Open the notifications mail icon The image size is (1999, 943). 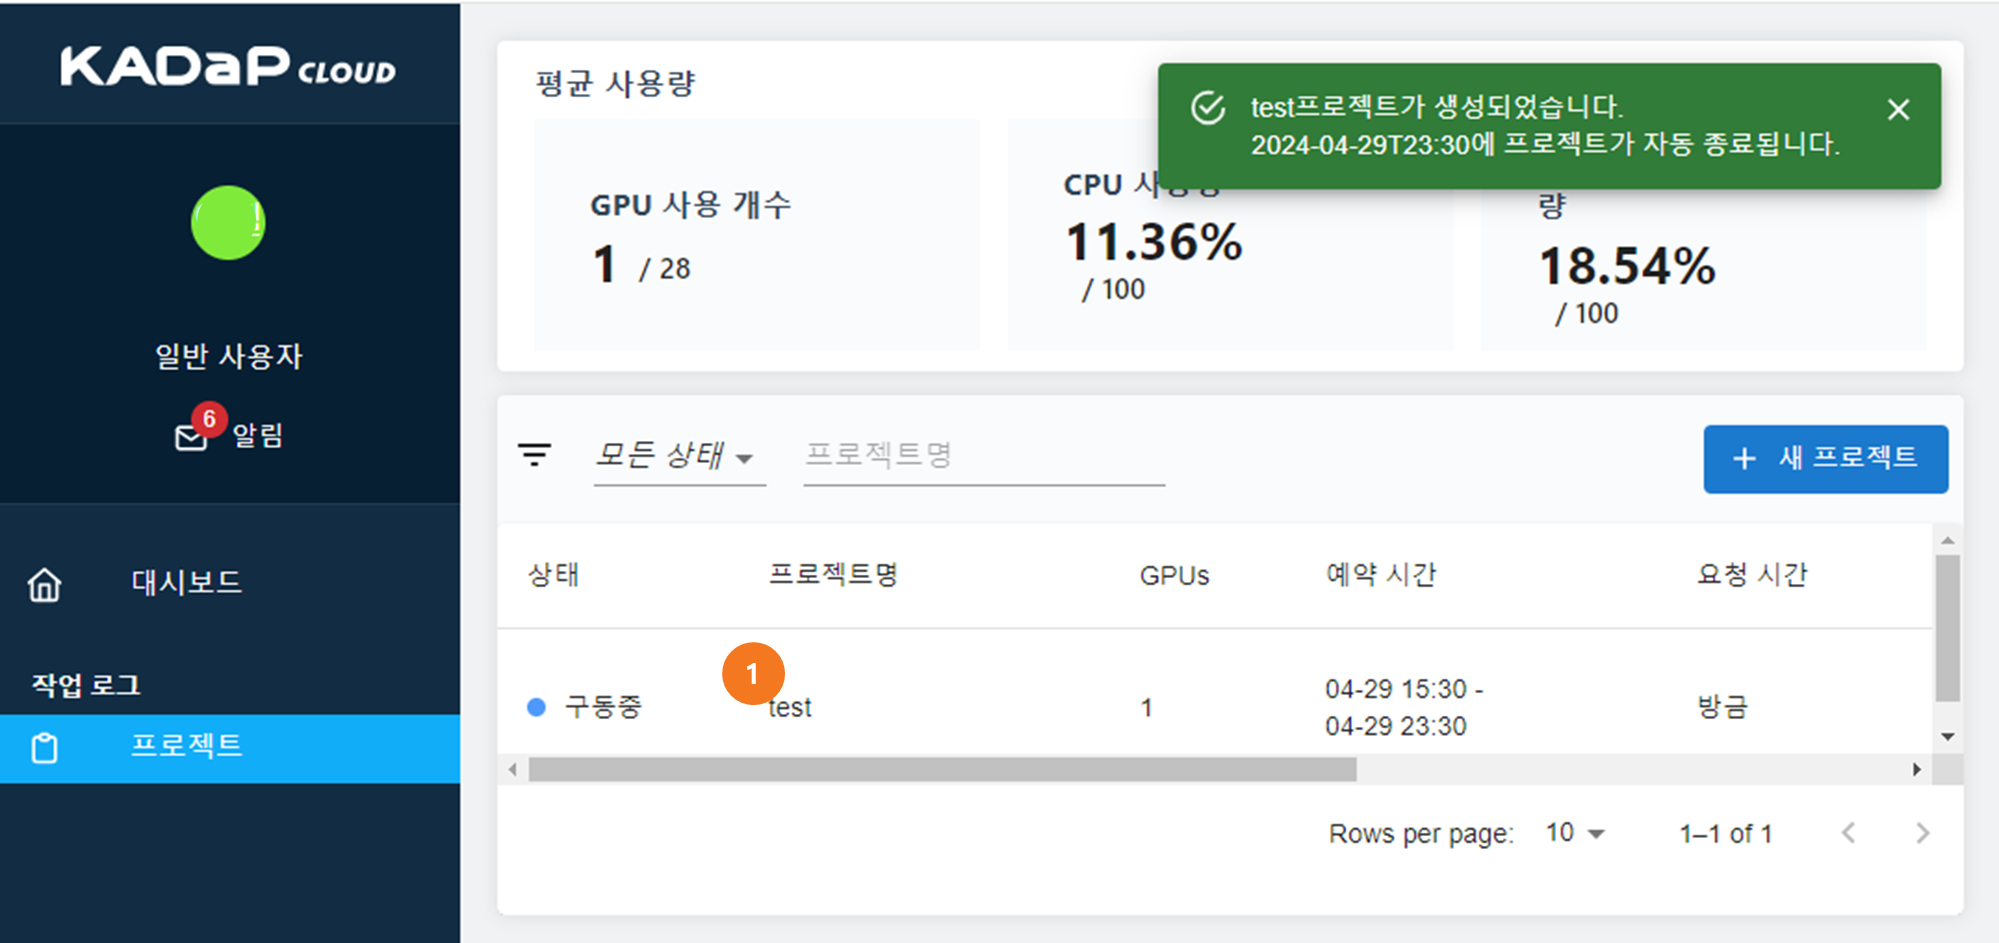[190, 437]
